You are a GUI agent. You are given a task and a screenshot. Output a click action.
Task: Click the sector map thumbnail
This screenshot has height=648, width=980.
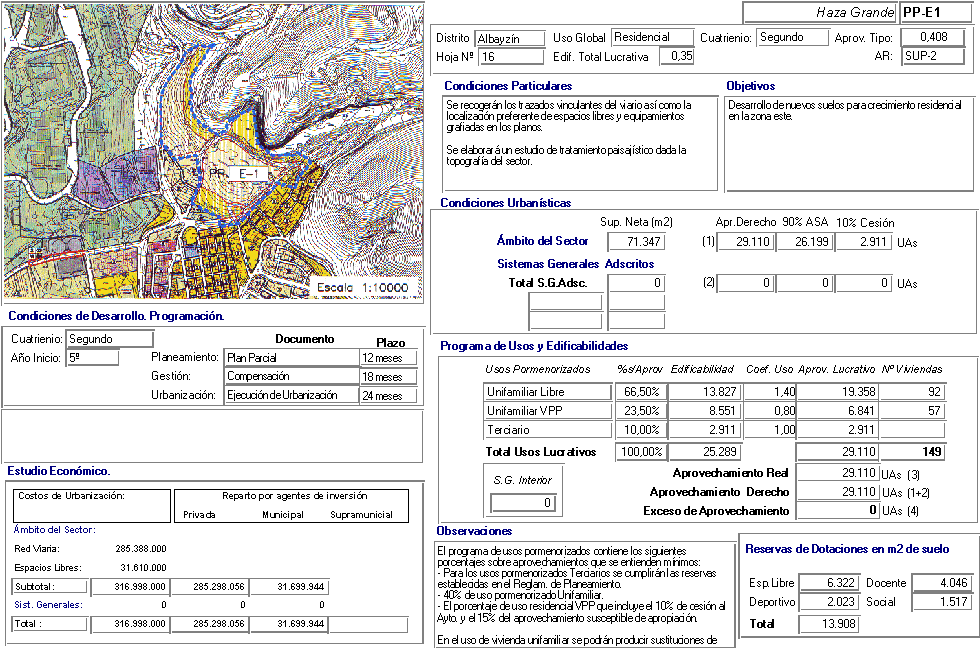tap(213, 152)
